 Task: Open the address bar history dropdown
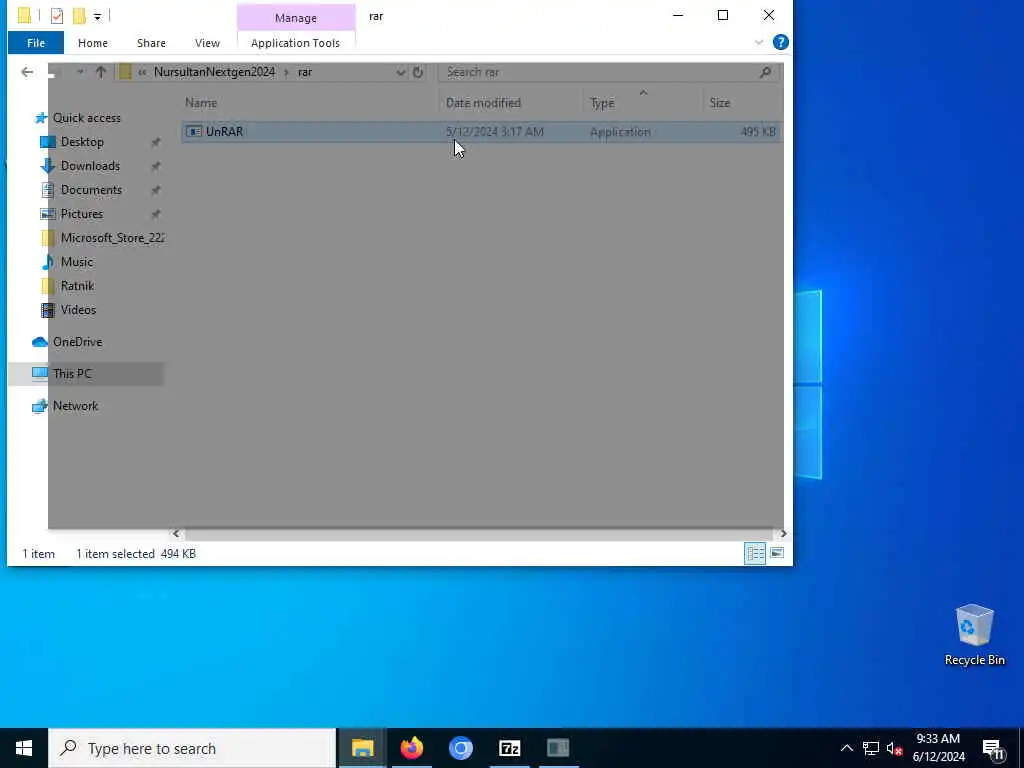[x=400, y=72]
